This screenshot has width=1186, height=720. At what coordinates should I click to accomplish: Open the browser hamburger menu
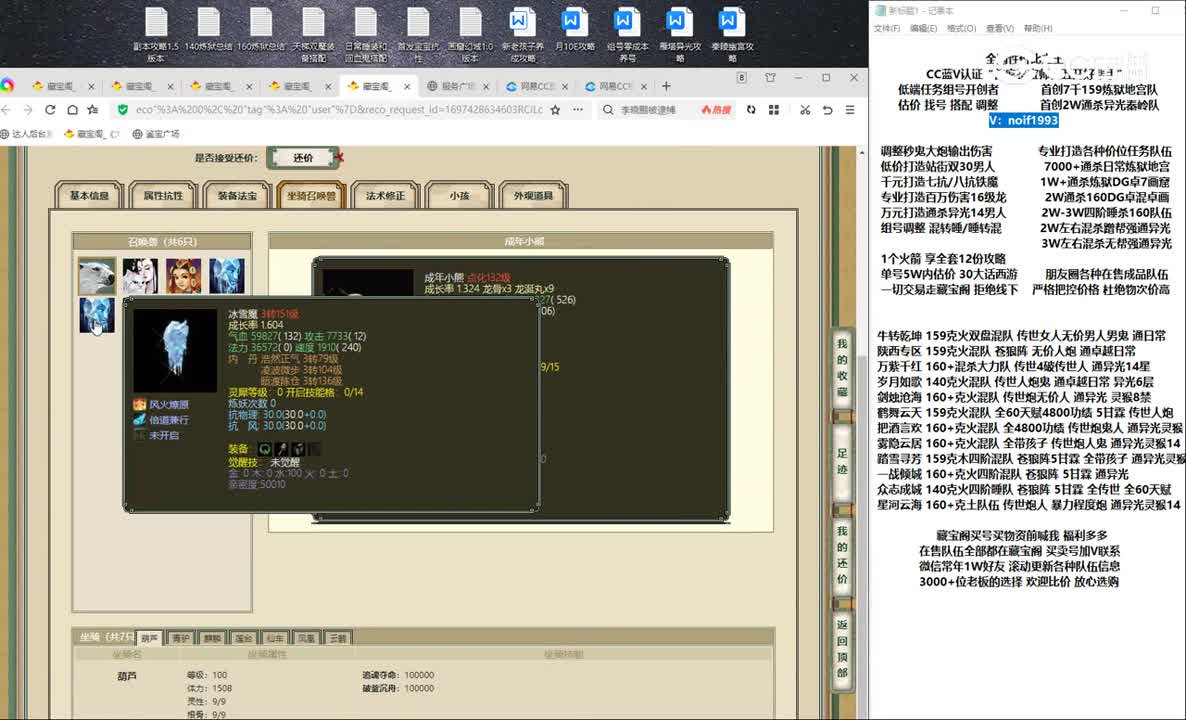tap(850, 110)
